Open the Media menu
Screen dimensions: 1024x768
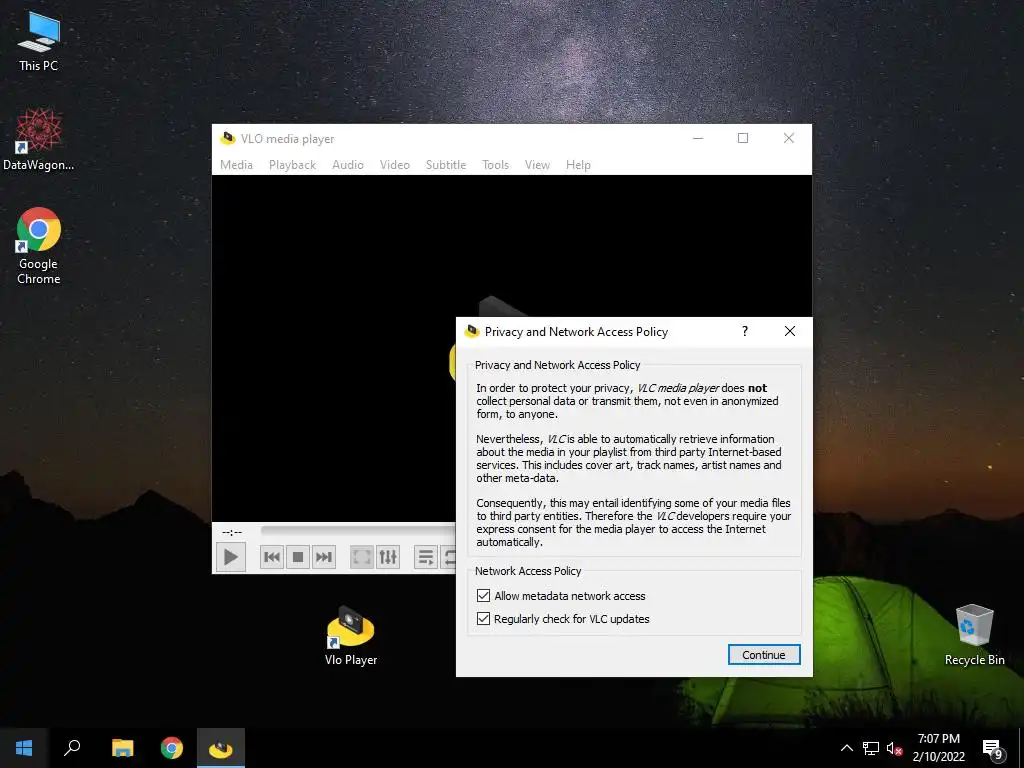point(236,165)
